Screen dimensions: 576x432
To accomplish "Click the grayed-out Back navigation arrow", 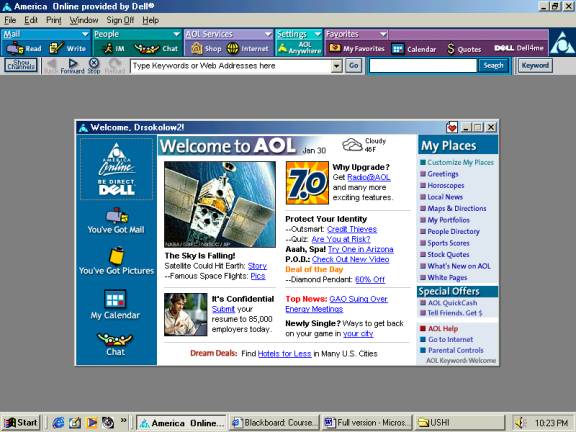I will [51, 66].
